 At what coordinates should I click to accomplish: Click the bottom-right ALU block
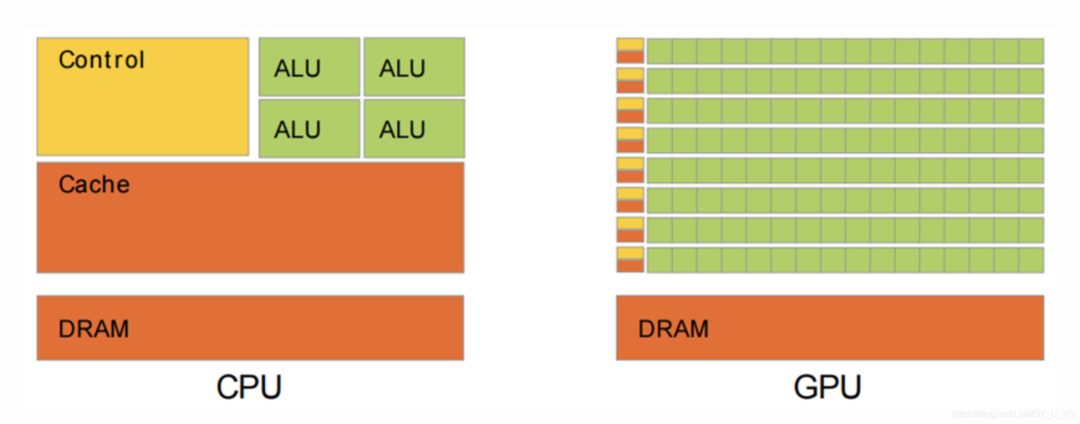pyautogui.click(x=413, y=127)
